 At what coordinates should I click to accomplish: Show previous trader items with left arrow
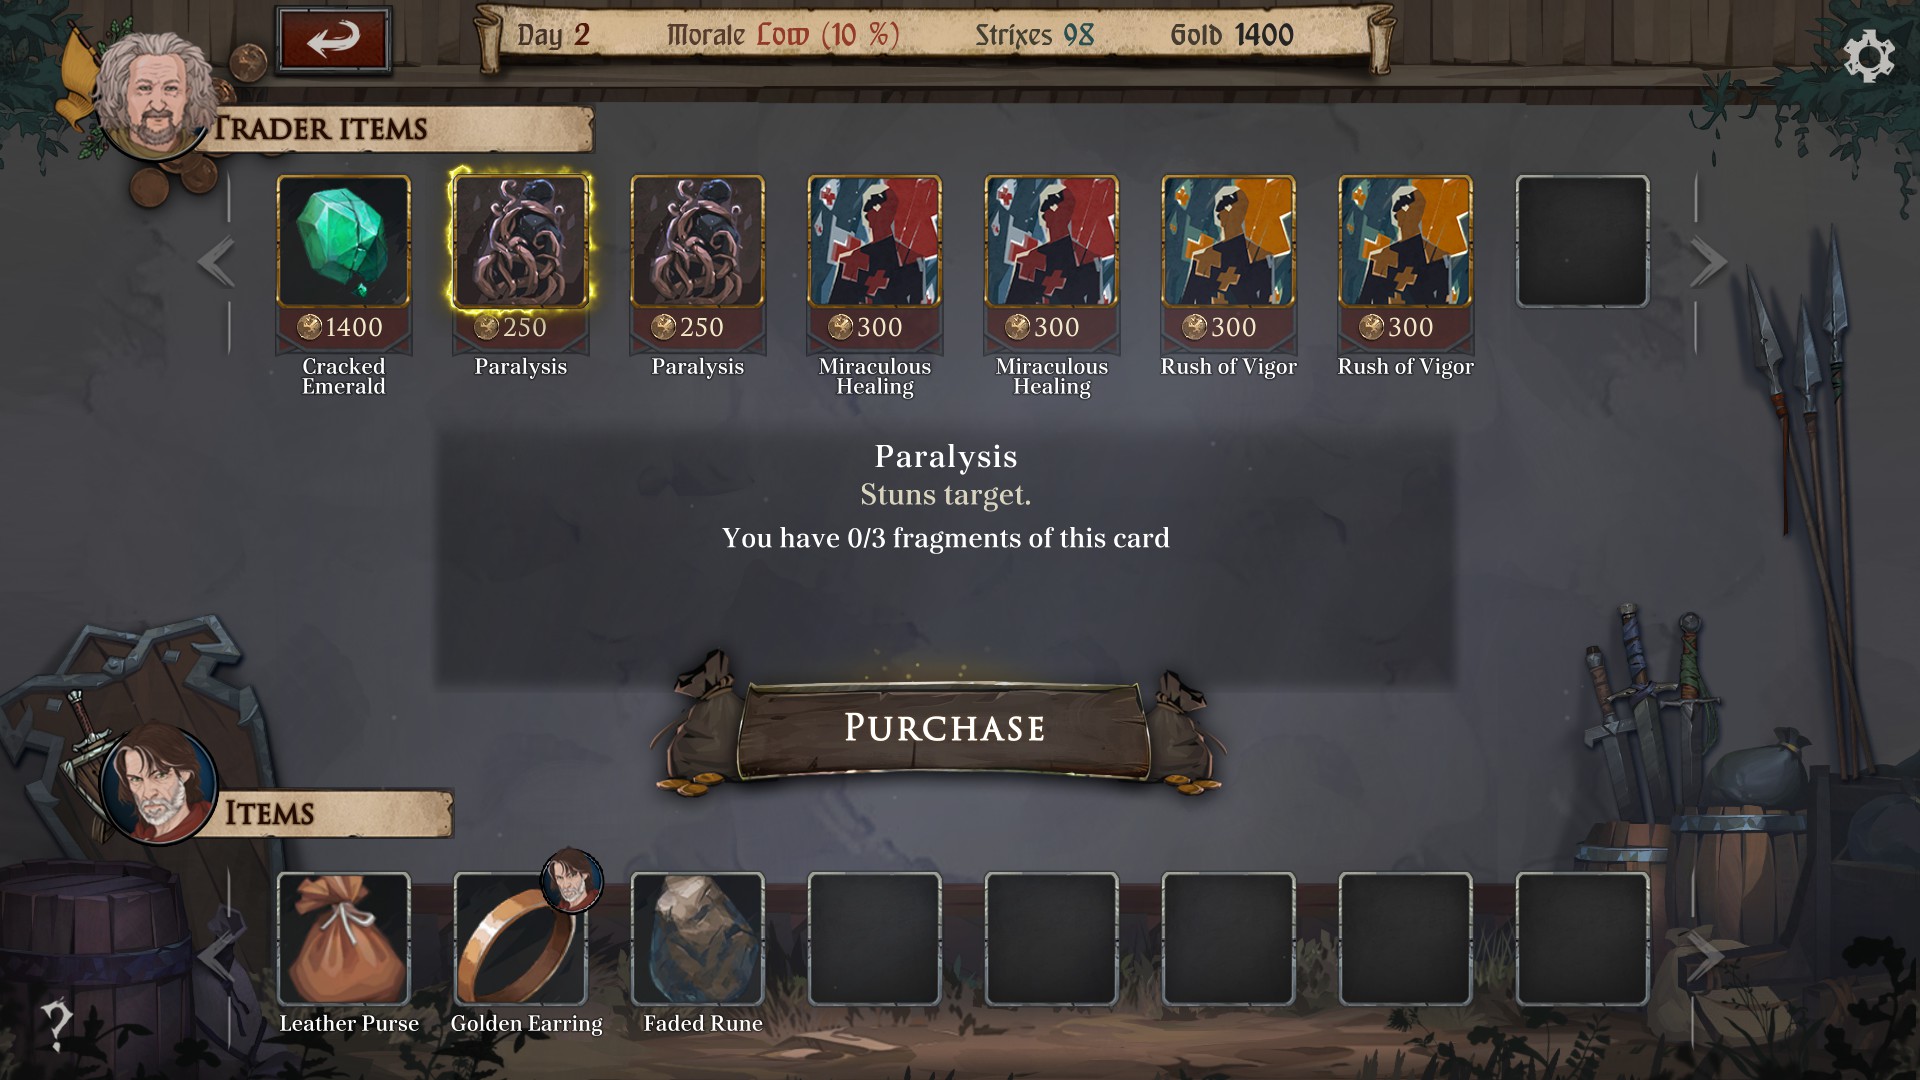216,262
